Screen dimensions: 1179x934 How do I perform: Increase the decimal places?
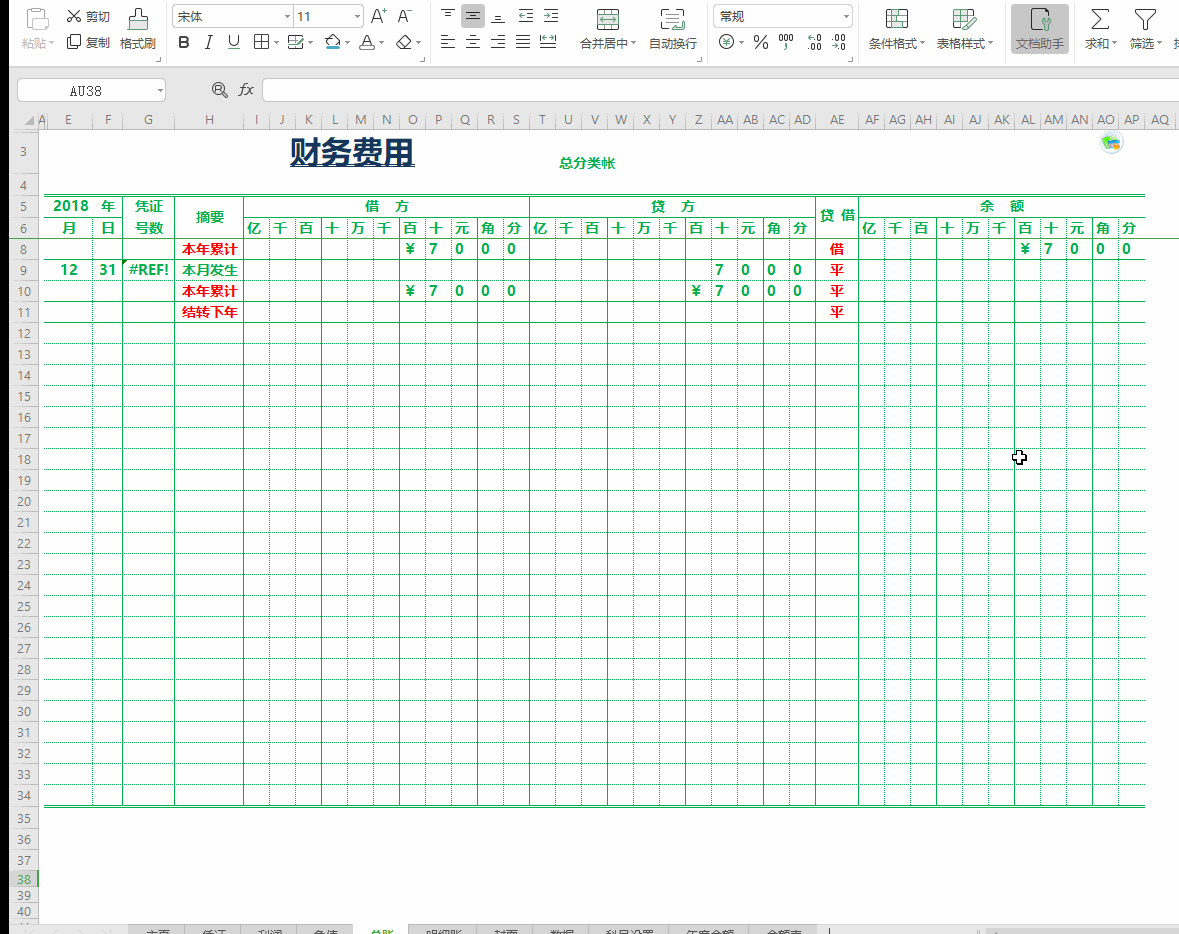(814, 42)
